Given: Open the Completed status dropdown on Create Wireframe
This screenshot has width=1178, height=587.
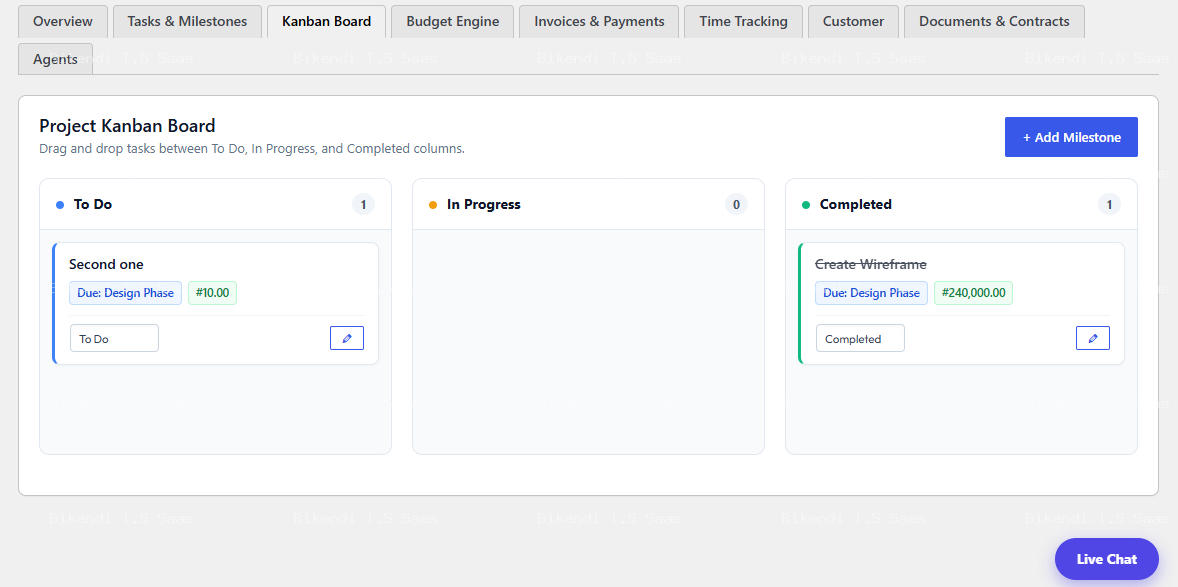Looking at the screenshot, I should coord(860,338).
